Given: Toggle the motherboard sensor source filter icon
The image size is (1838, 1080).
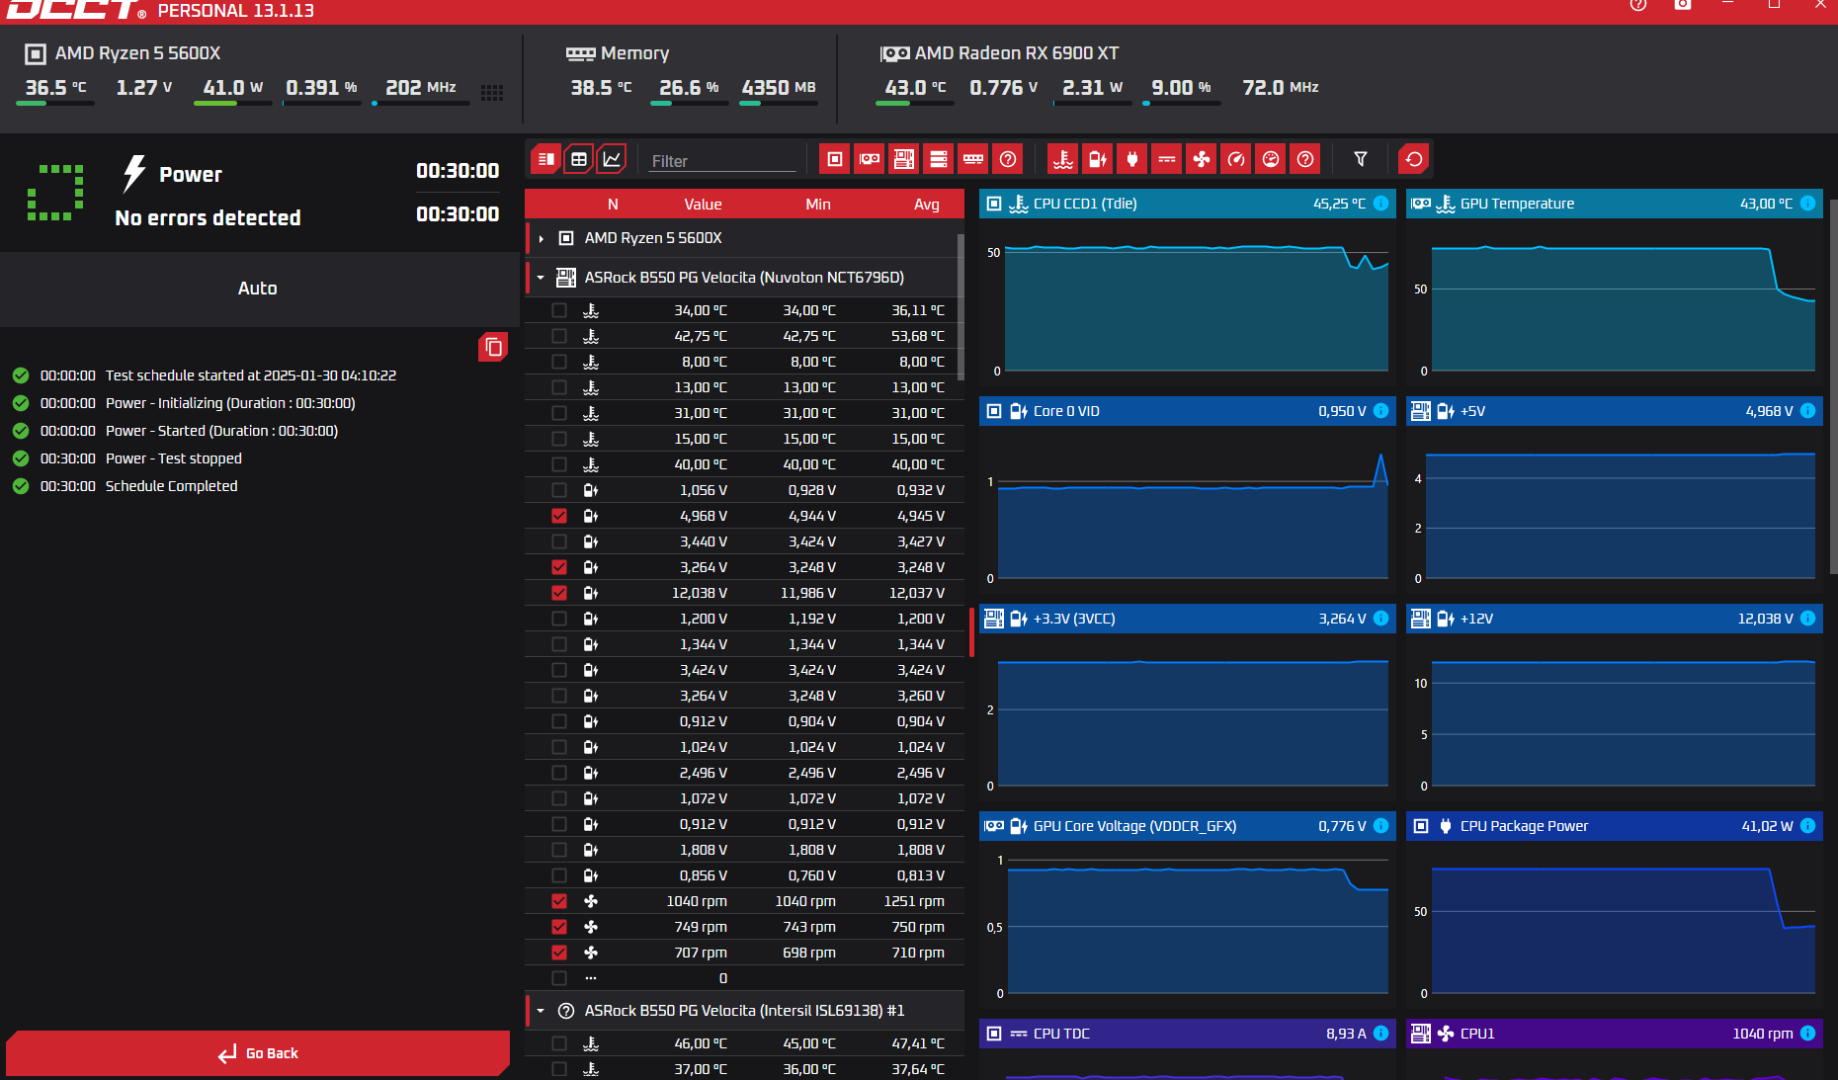Looking at the screenshot, I should point(904,159).
